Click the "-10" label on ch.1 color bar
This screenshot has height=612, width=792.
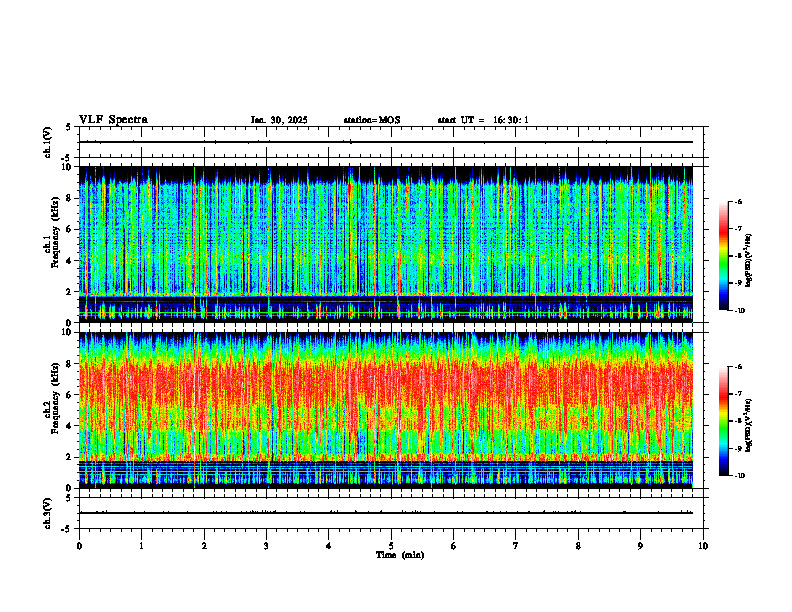739,311
